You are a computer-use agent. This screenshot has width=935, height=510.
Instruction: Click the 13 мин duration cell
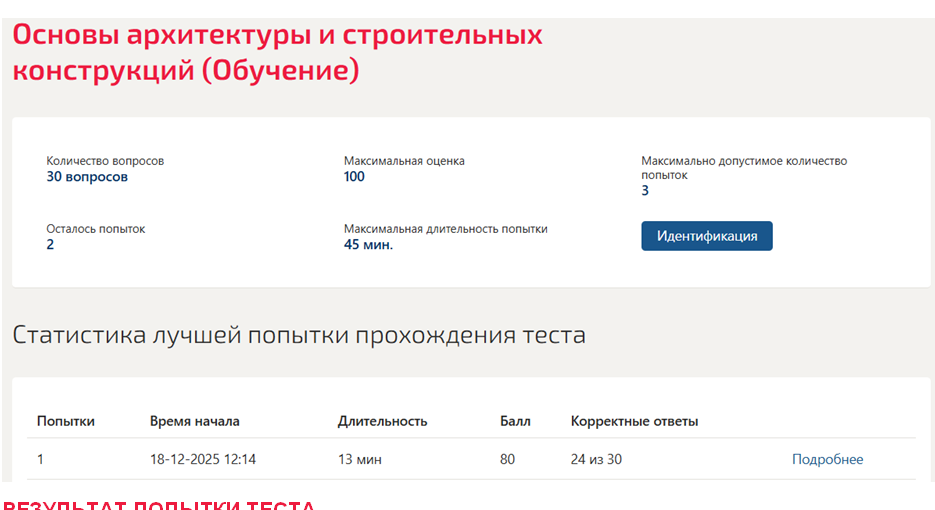pos(360,459)
